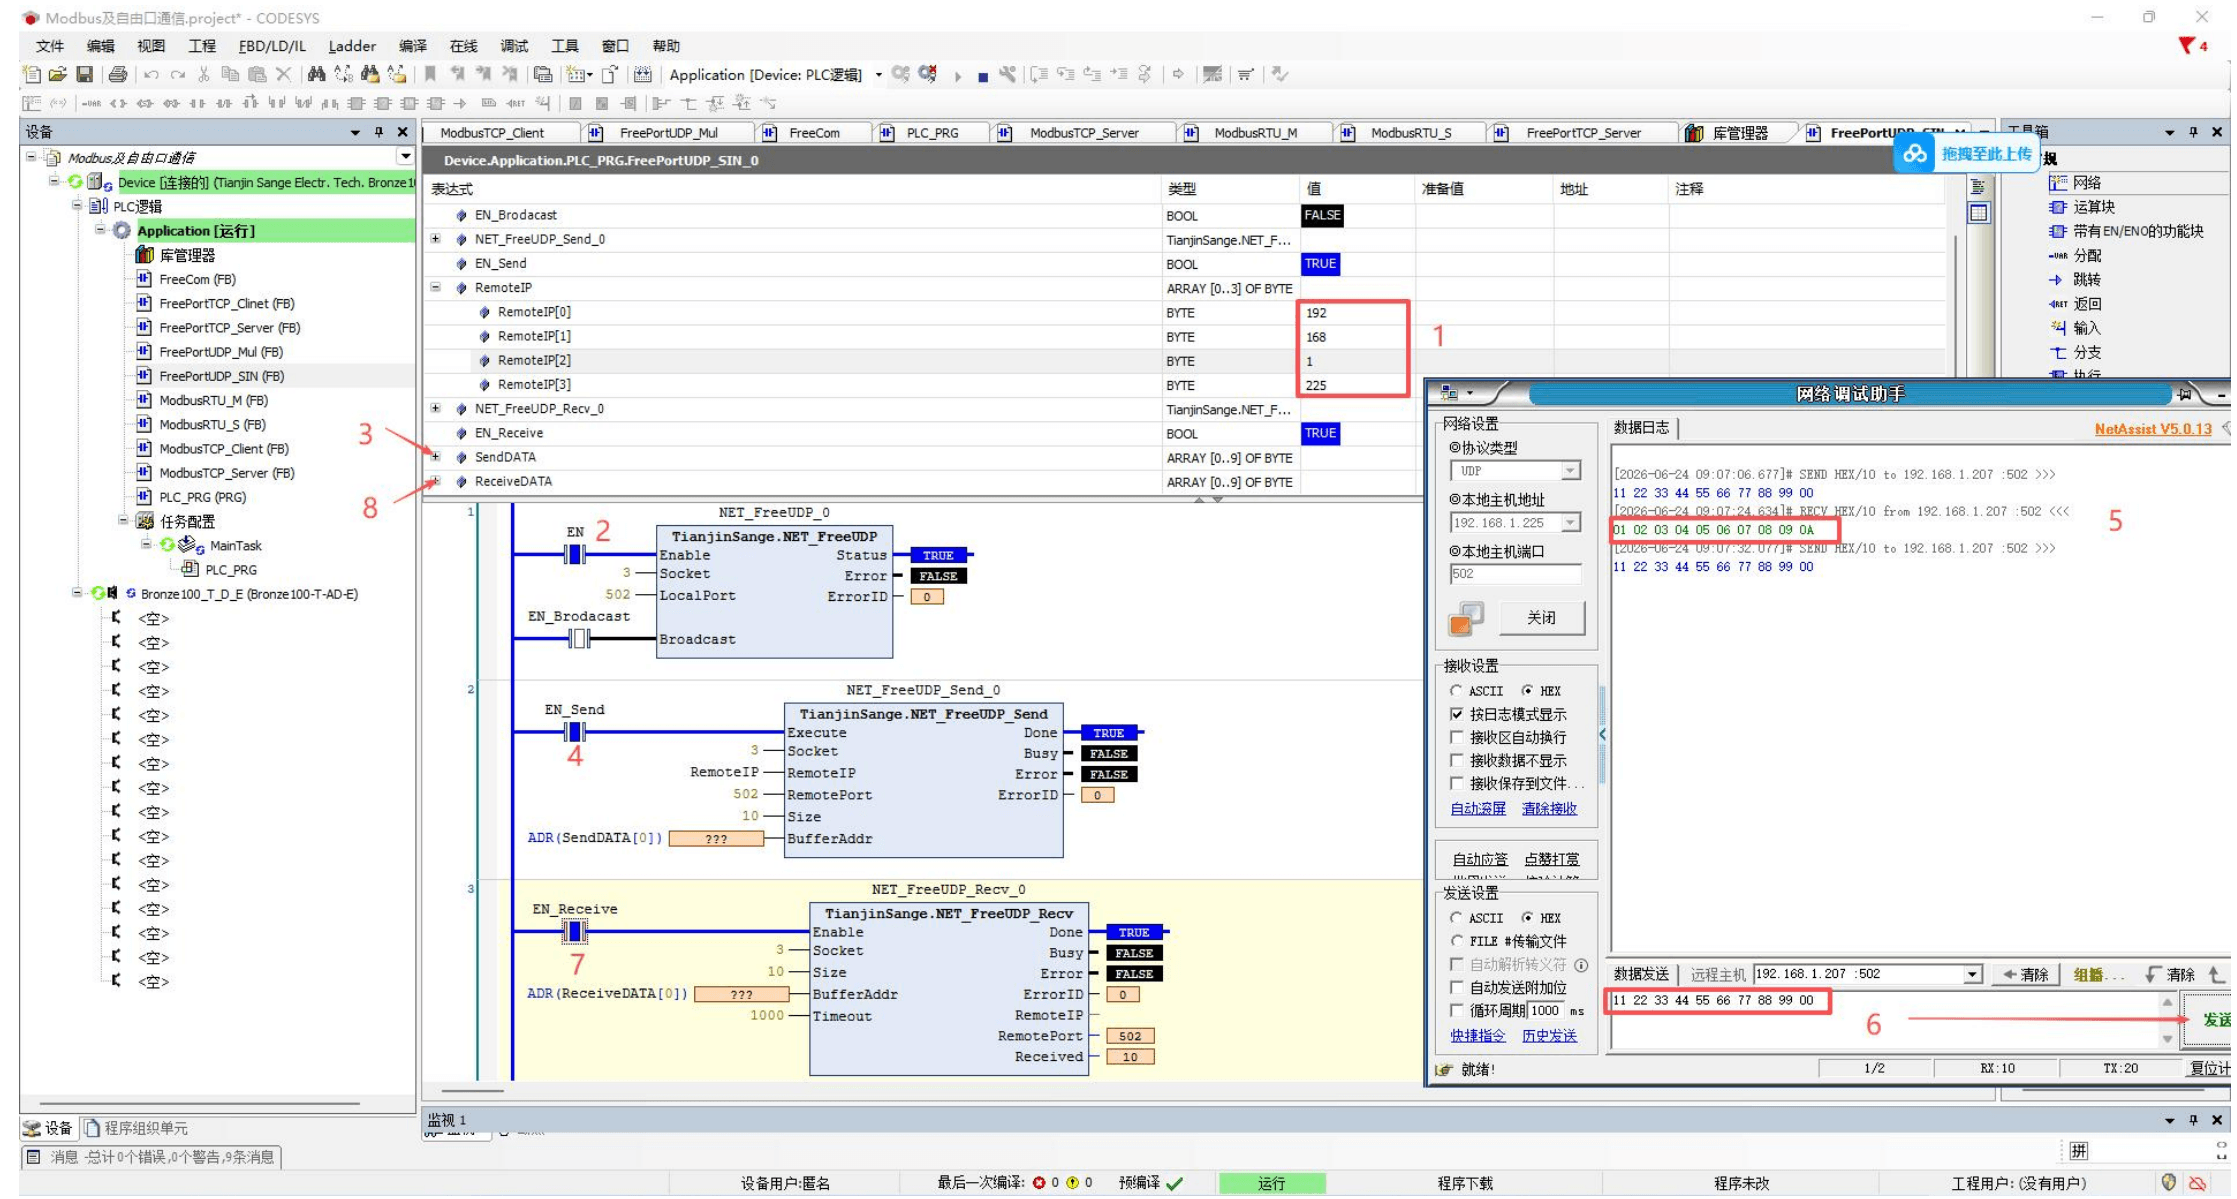2237x1199 pixels.
Task: Enable 循环周期 checkbox
Action: tap(1457, 1010)
